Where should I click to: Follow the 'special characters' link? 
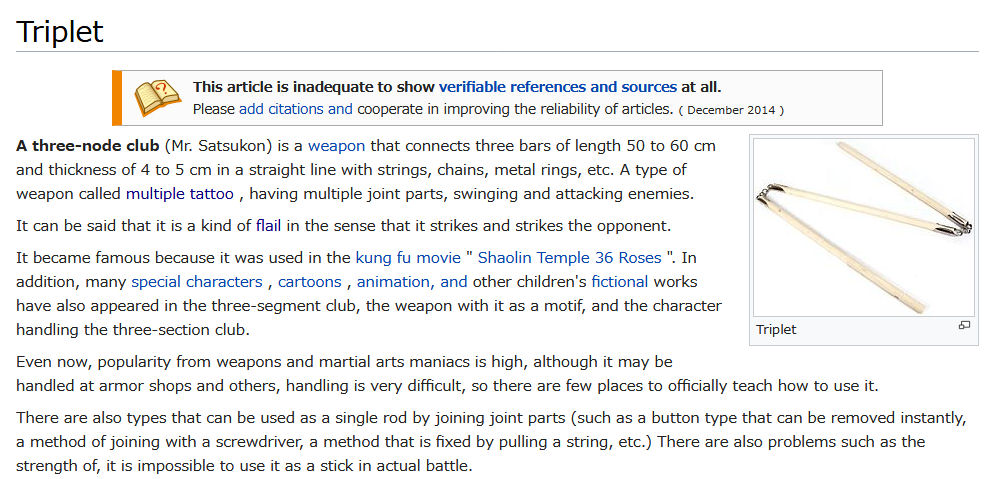point(197,282)
